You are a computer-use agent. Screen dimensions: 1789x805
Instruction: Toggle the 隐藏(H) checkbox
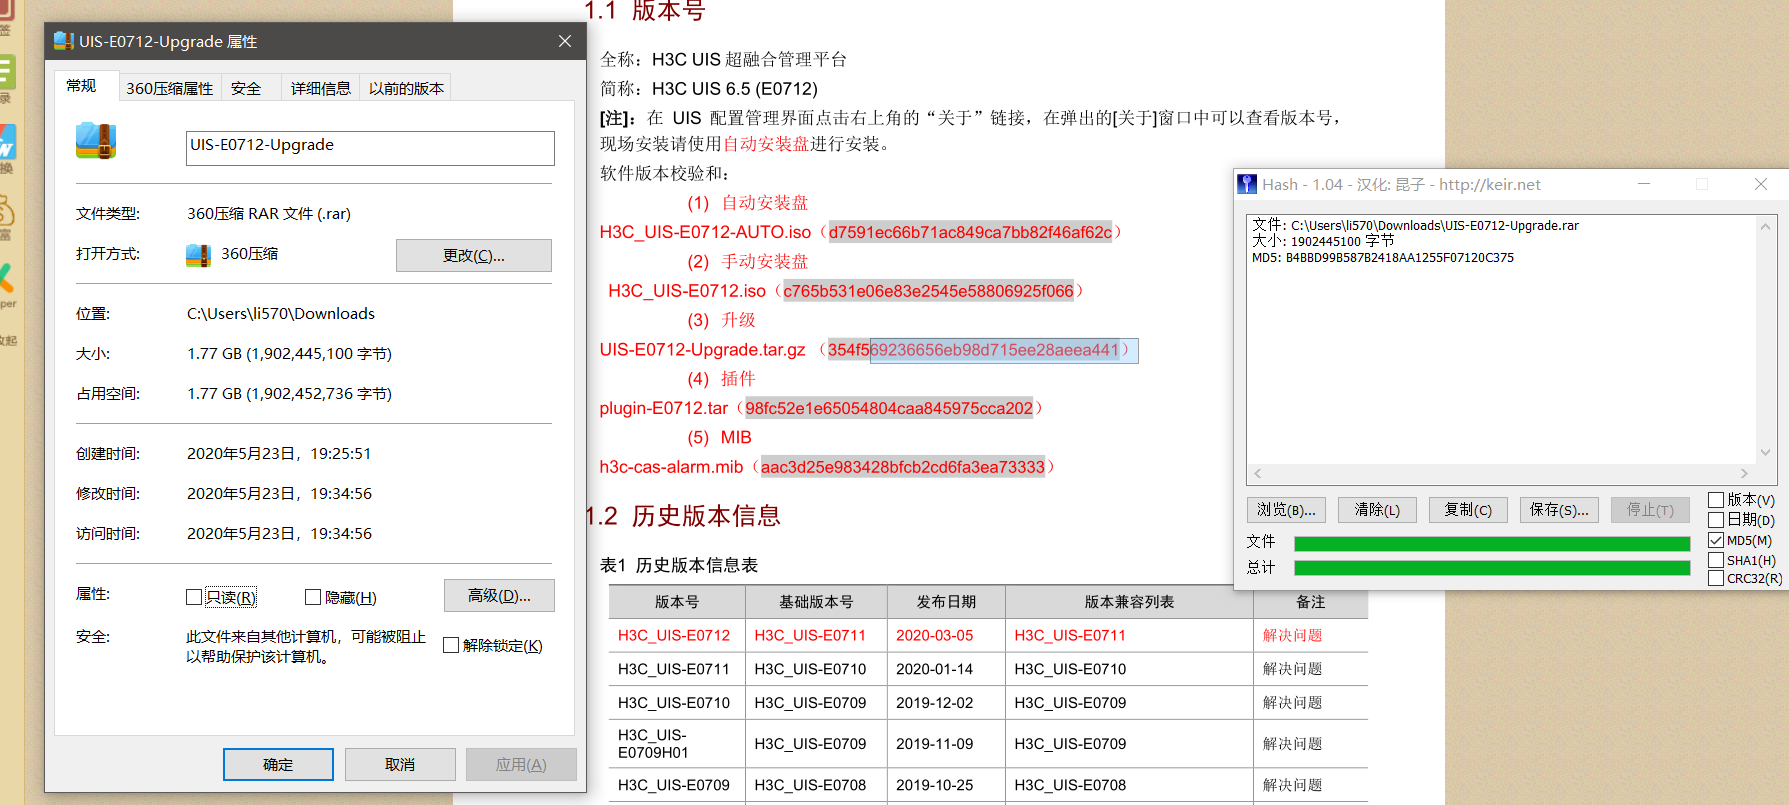(x=313, y=597)
